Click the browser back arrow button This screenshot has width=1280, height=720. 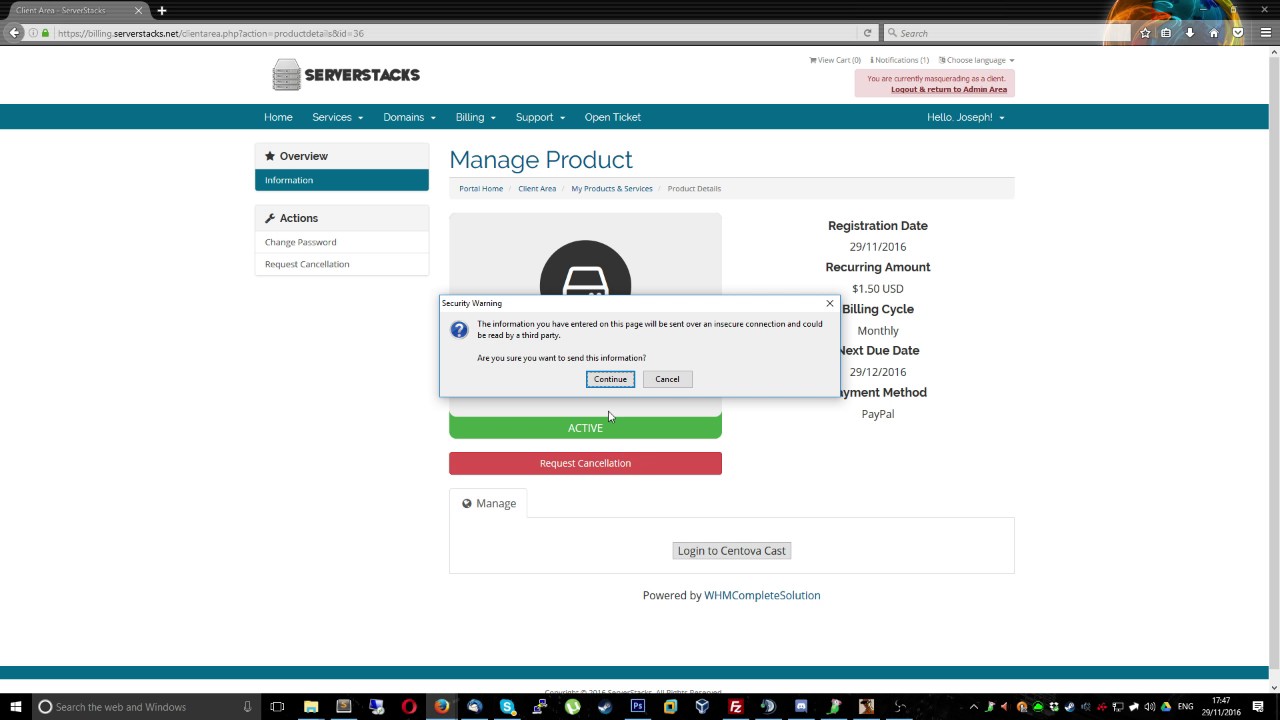(x=14, y=33)
